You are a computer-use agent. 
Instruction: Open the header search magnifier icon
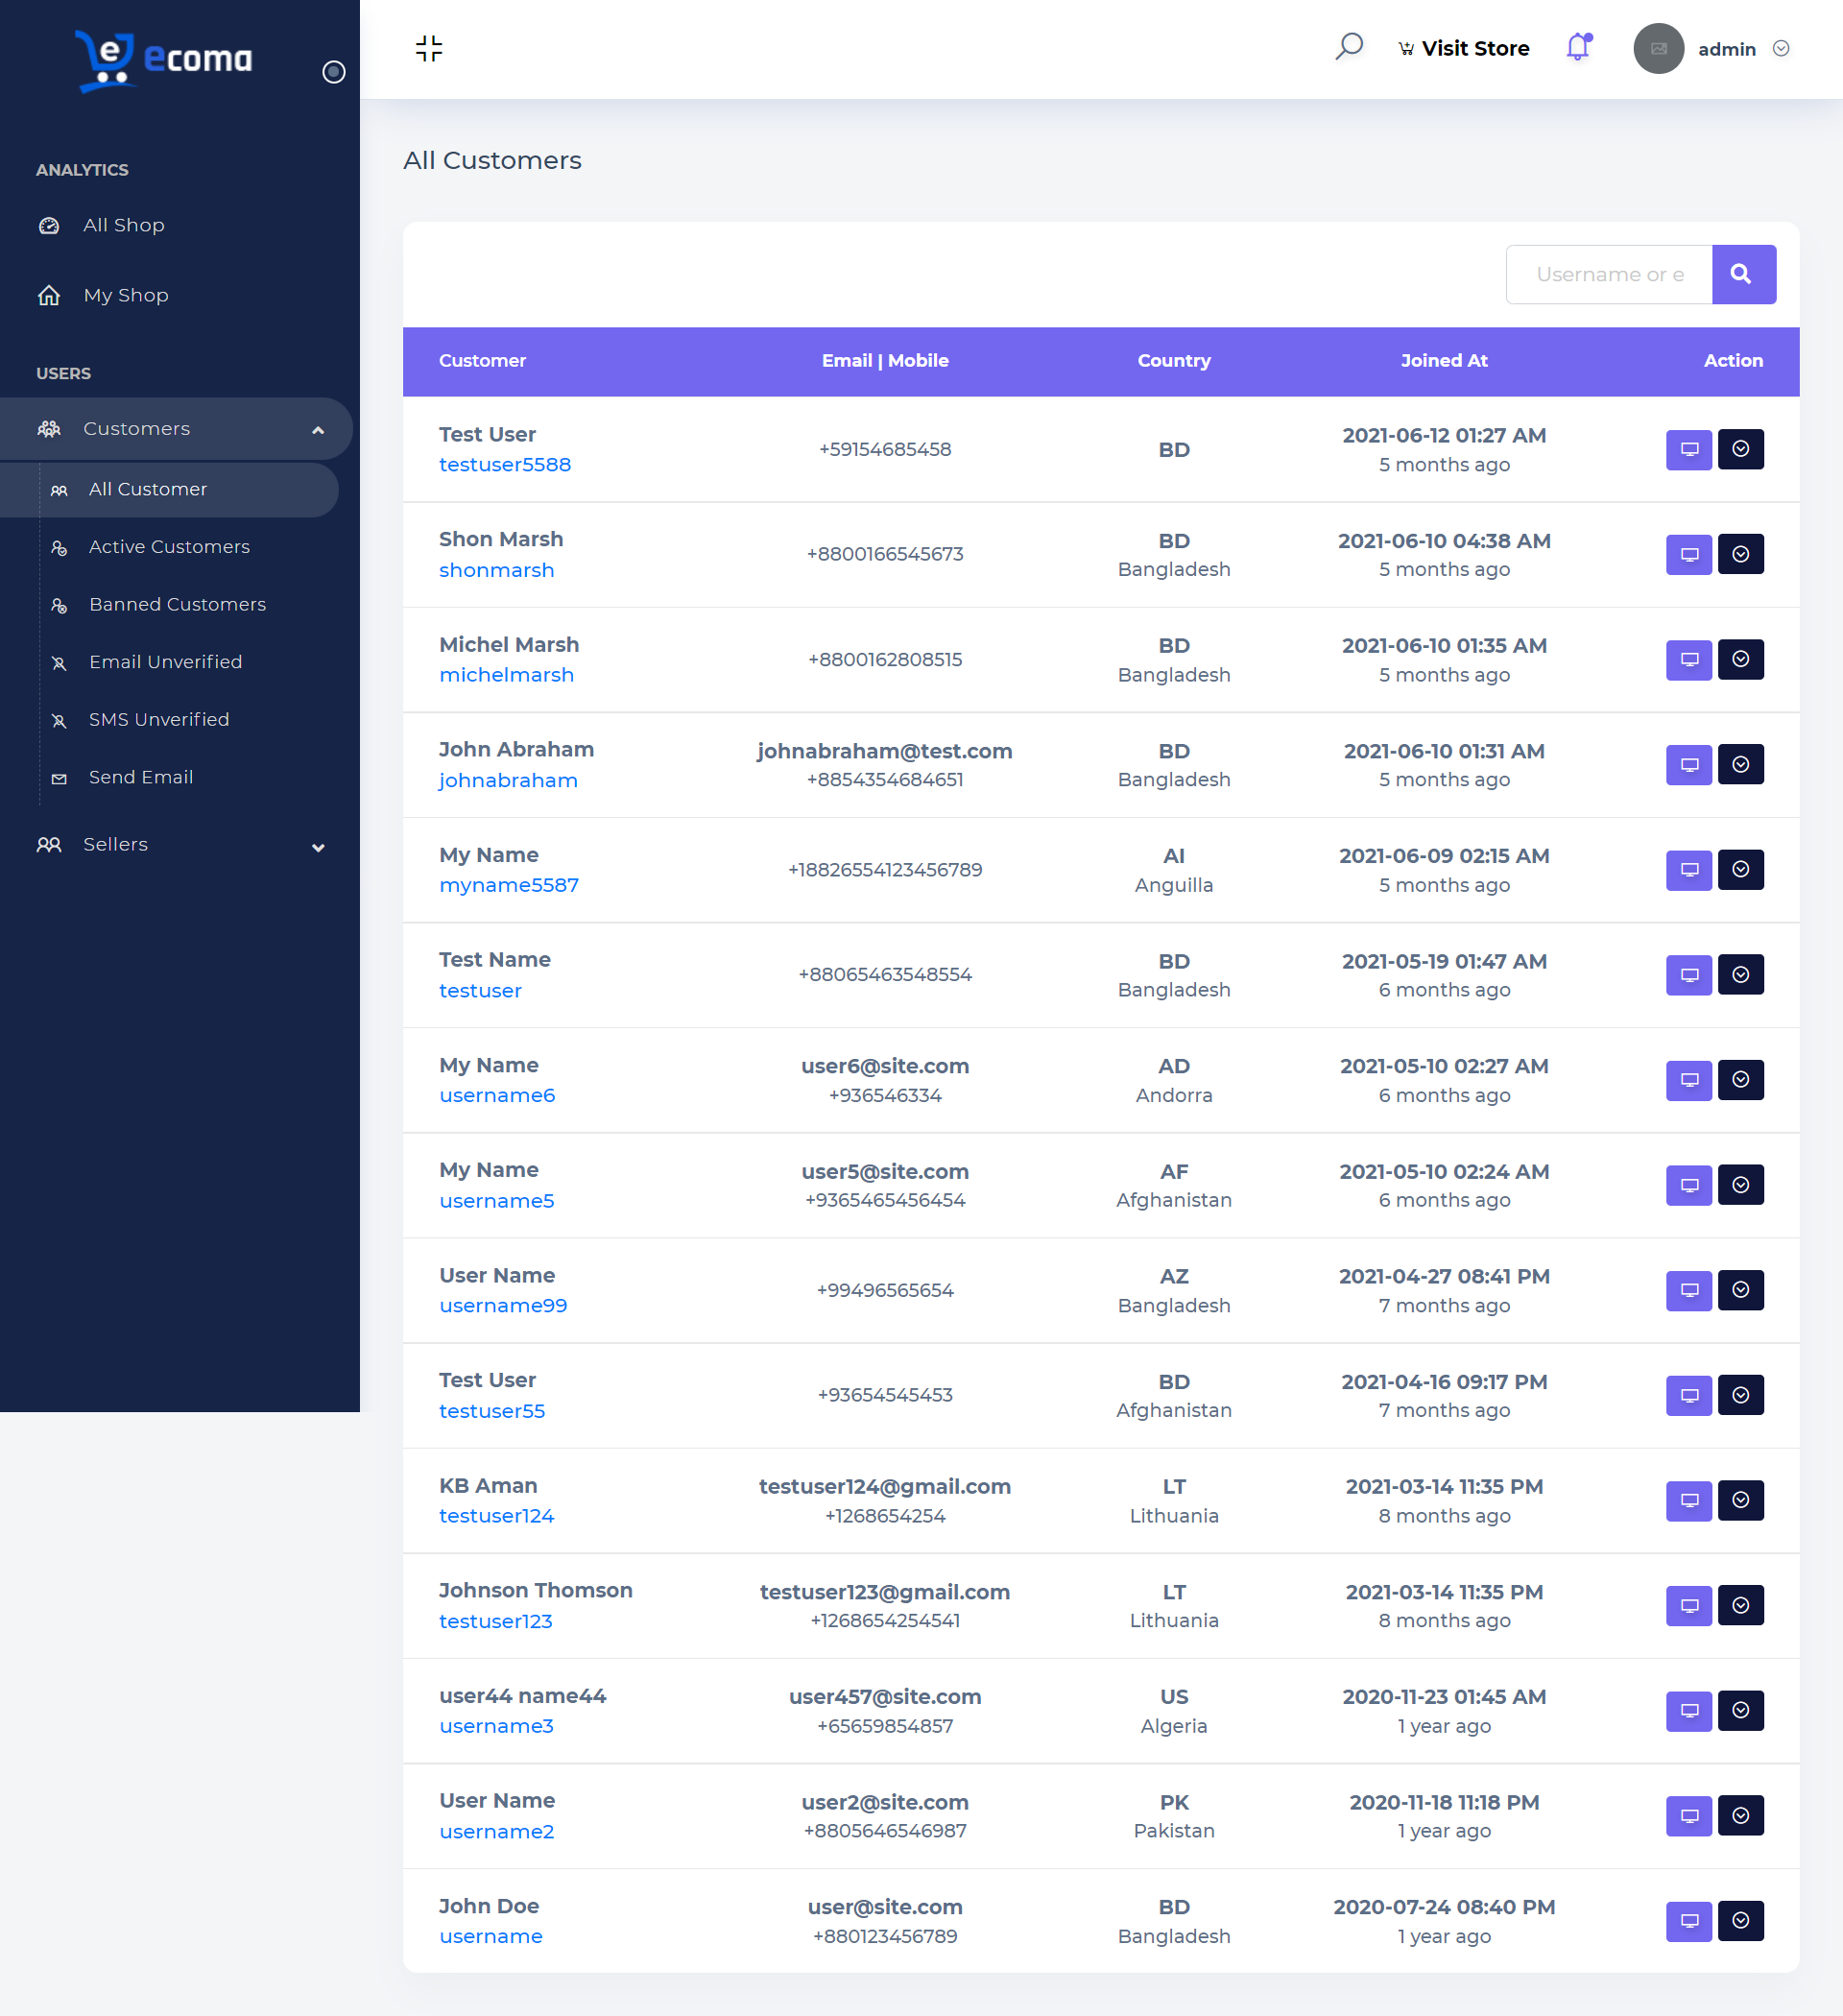click(x=1348, y=47)
